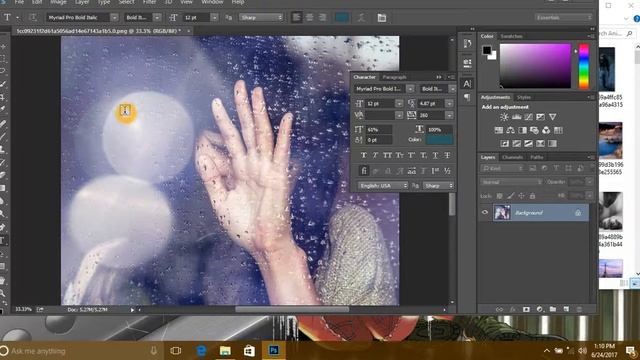This screenshot has height=360, width=640.
Task: Toggle standard ligatures fi button
Action: 364,171
